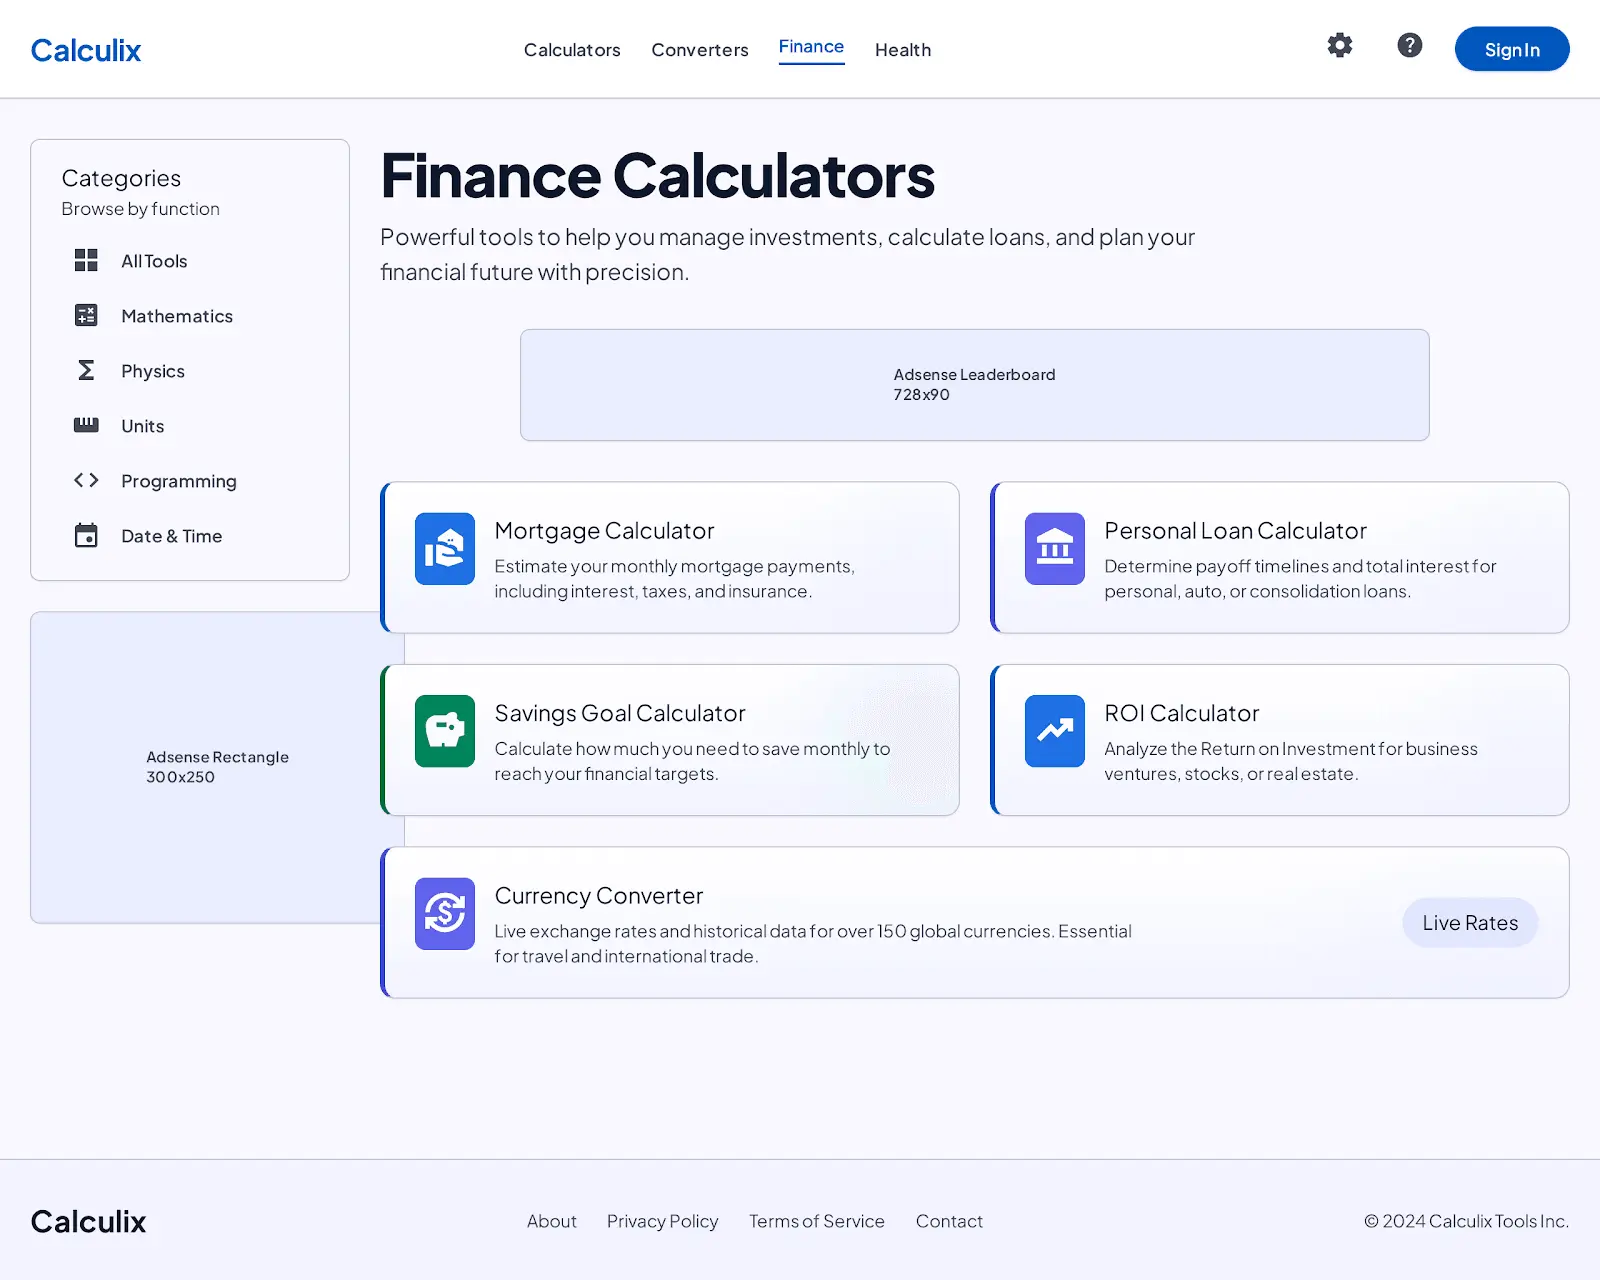Open the Currency Converter title
Viewport: 1600px width, 1280px height.
point(599,896)
